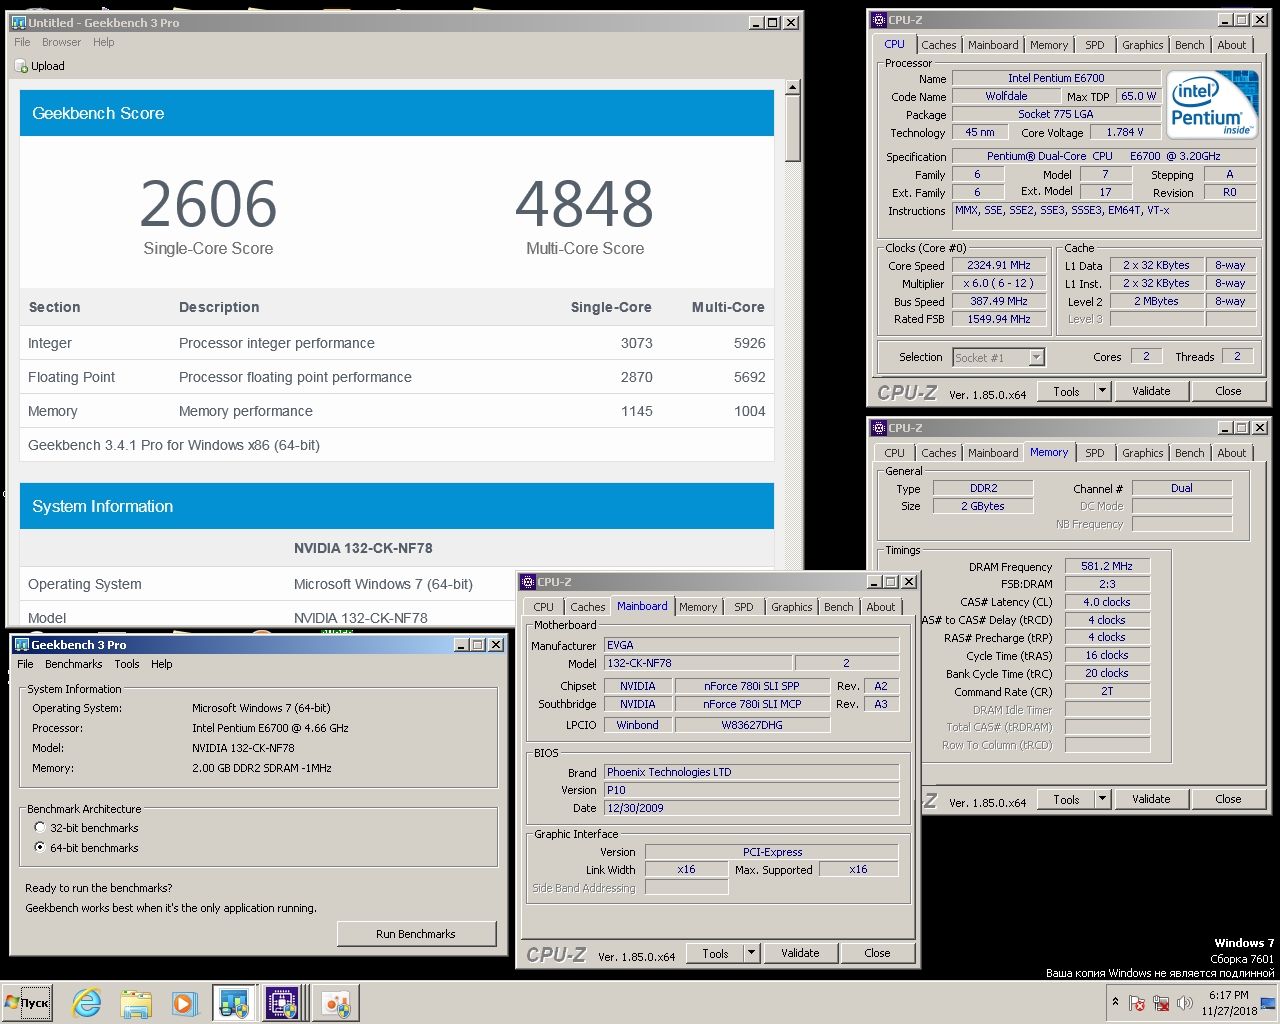Open Tools menu in Geekbench 3 Pro dialog

coord(127,664)
